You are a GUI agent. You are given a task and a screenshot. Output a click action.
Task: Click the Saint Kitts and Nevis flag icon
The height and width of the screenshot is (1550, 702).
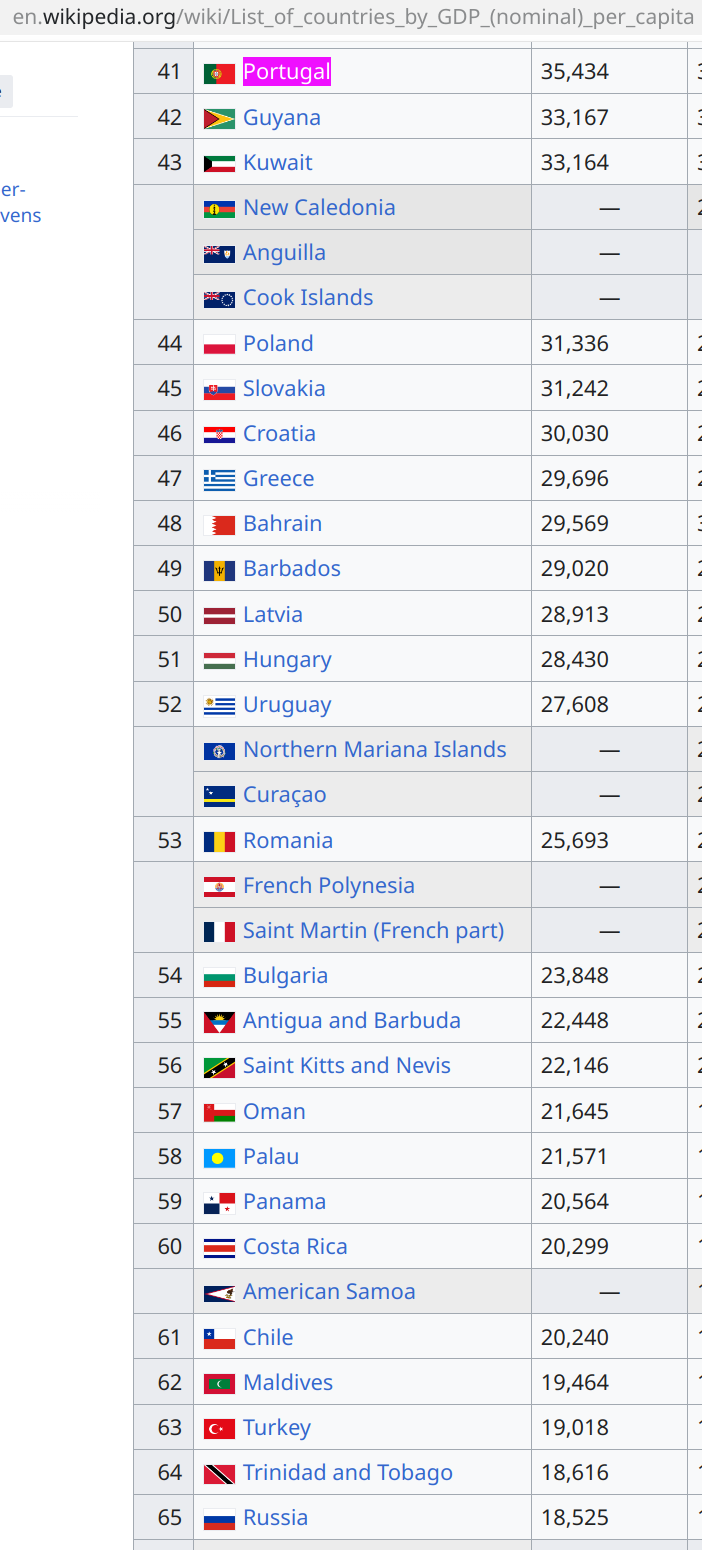(x=219, y=1066)
